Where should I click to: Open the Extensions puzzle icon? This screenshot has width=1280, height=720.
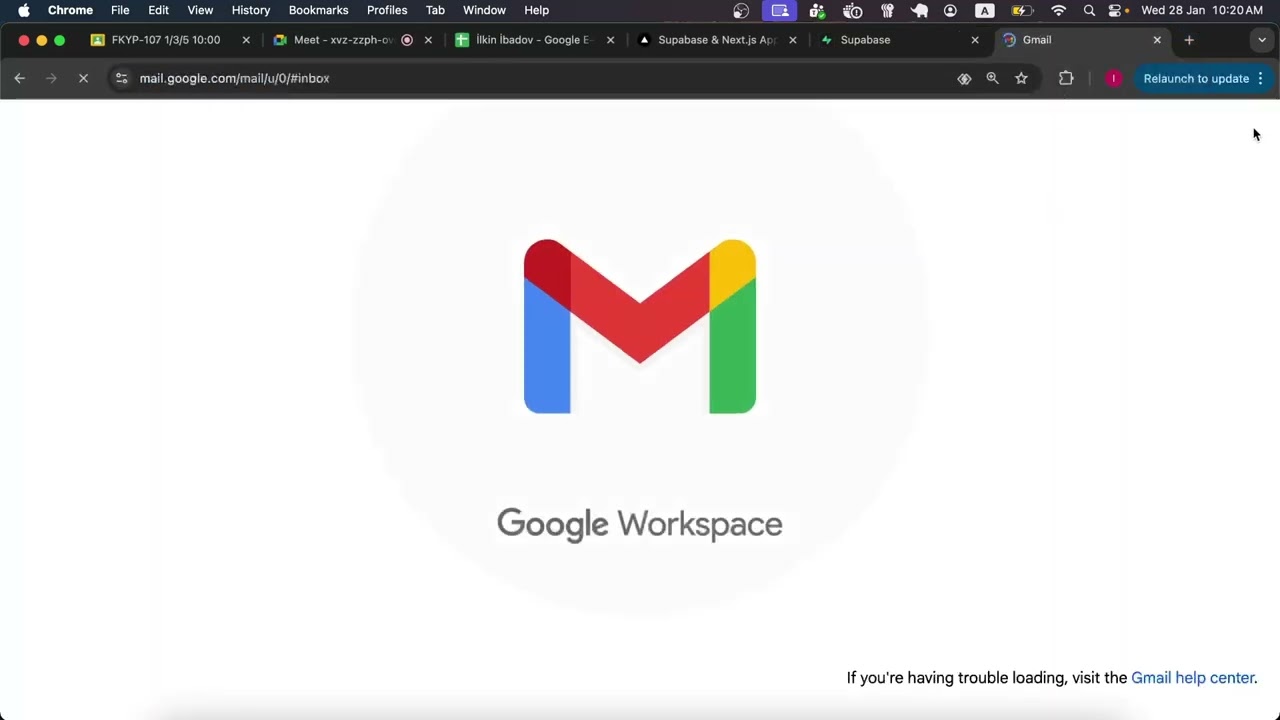click(x=1066, y=78)
